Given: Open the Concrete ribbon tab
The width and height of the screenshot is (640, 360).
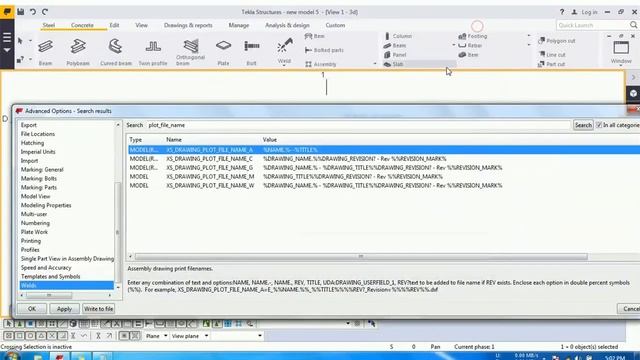Looking at the screenshot, I should [82, 25].
